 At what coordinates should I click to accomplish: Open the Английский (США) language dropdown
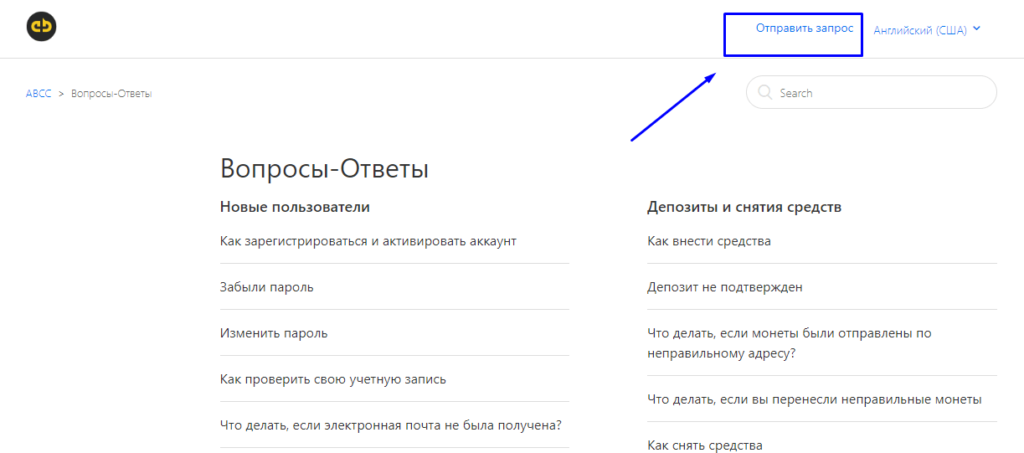coord(927,30)
